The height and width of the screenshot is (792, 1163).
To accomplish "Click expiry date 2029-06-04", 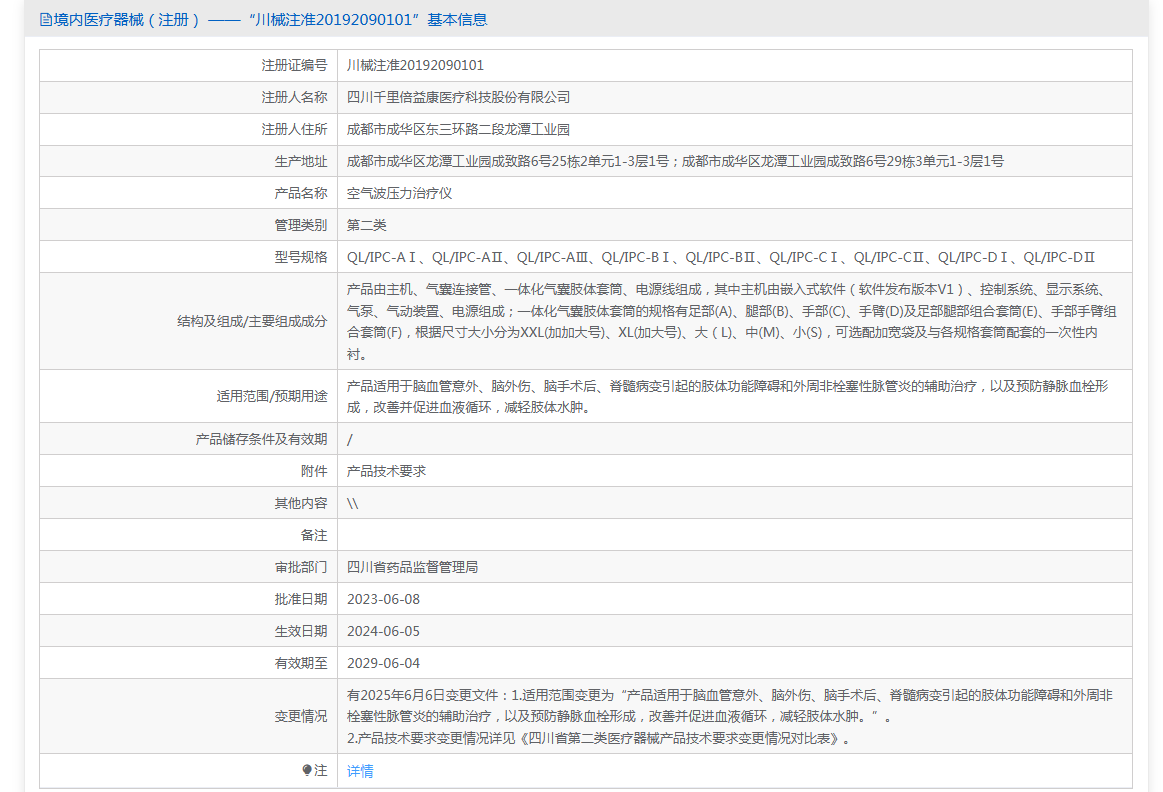I will pos(383,663).
